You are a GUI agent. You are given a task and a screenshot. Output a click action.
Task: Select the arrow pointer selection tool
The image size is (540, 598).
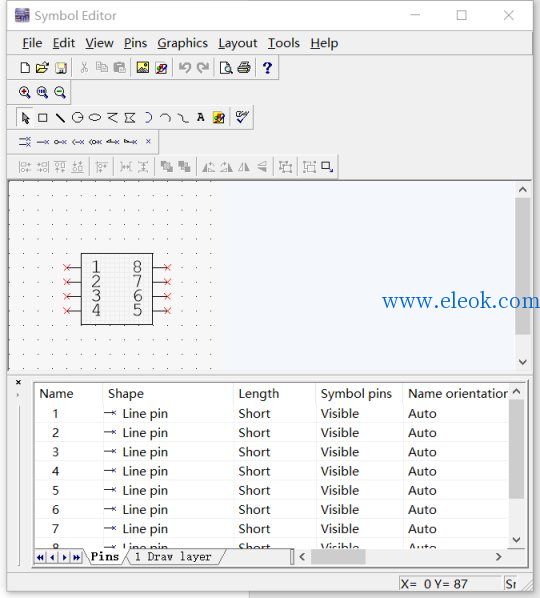pos(25,118)
